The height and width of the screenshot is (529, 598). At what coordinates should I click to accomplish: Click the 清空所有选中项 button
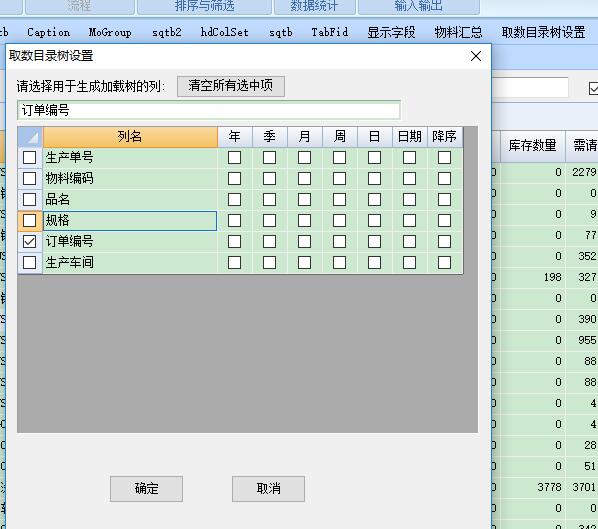pos(231,86)
